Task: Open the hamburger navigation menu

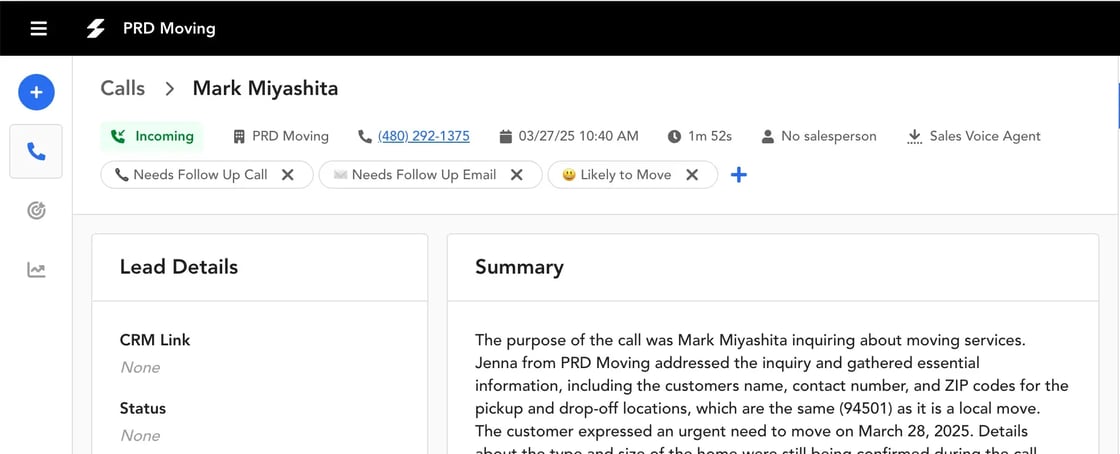Action: pyautogui.click(x=39, y=29)
